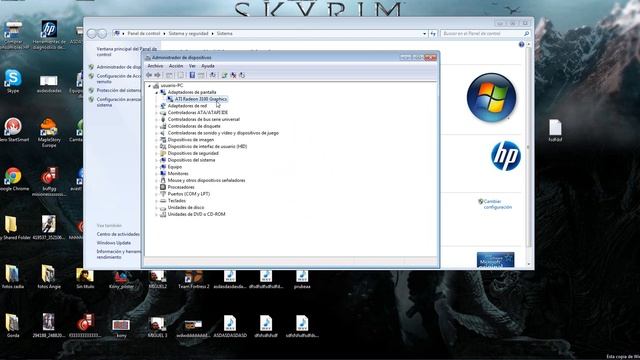This screenshot has width=640, height=360.
Task: Click 'Ventana principal del Panel de control' link
Action: [127, 51]
